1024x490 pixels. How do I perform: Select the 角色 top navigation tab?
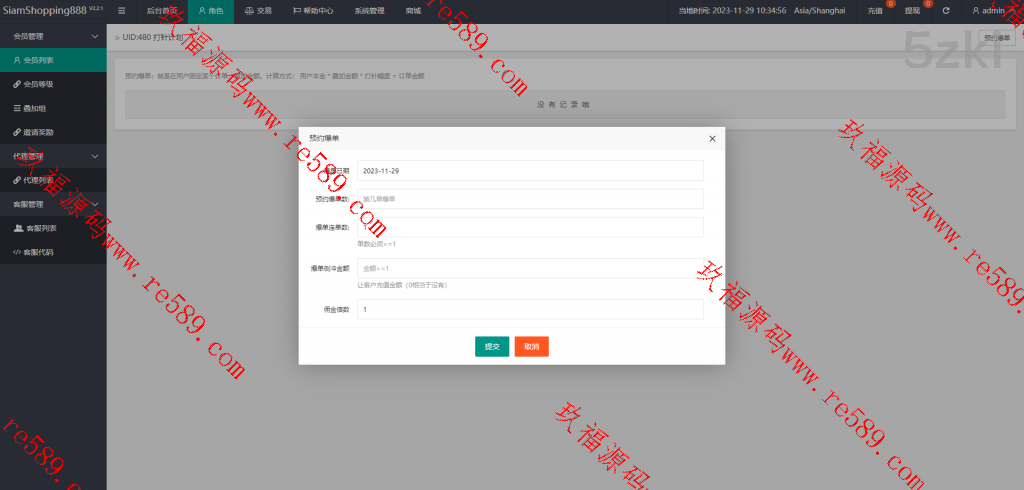pos(211,11)
